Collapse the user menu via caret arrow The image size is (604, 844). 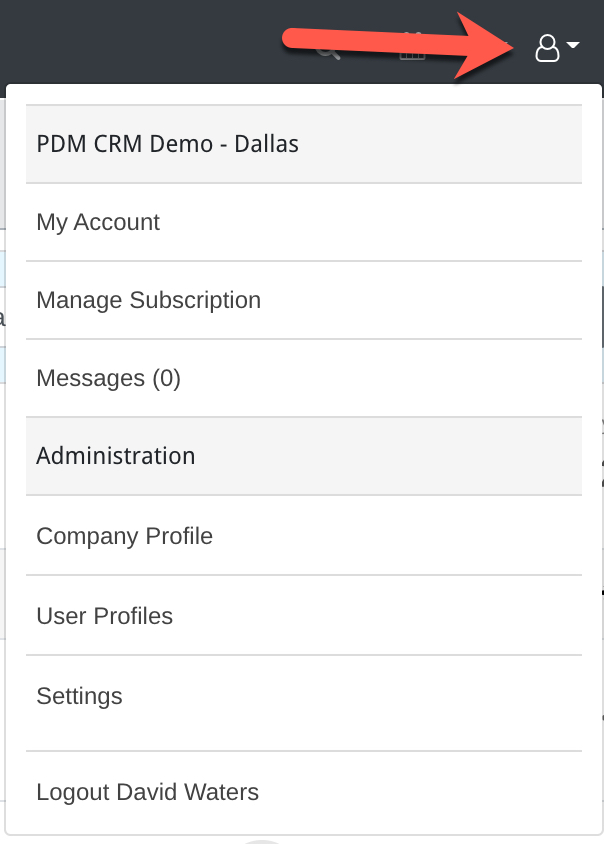coord(573,45)
